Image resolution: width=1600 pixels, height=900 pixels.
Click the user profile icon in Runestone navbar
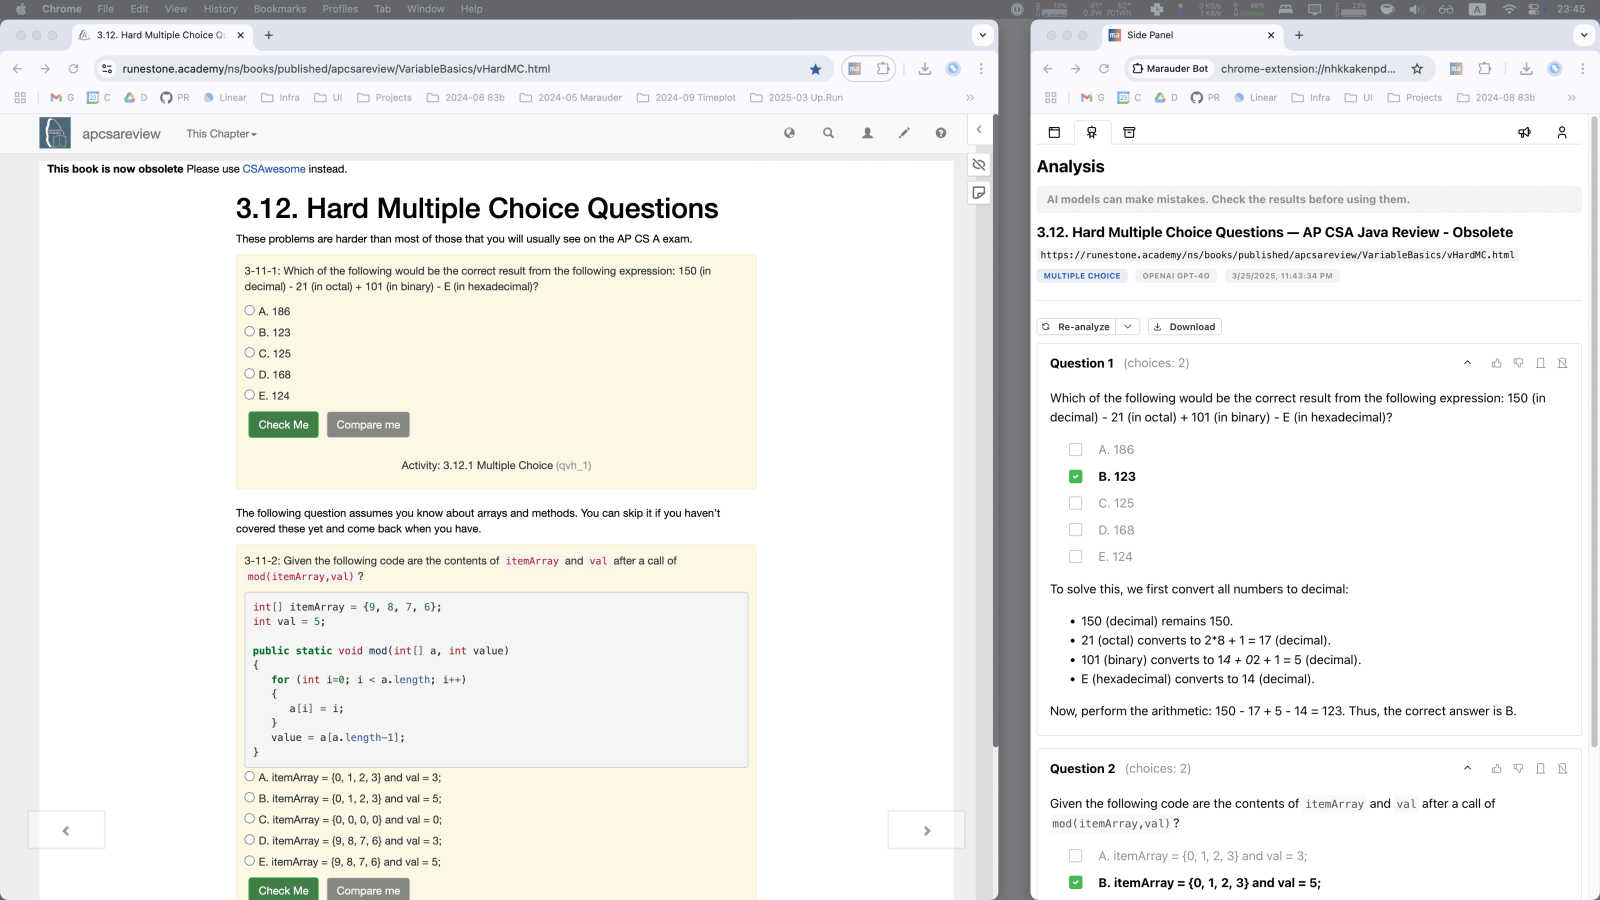point(867,133)
